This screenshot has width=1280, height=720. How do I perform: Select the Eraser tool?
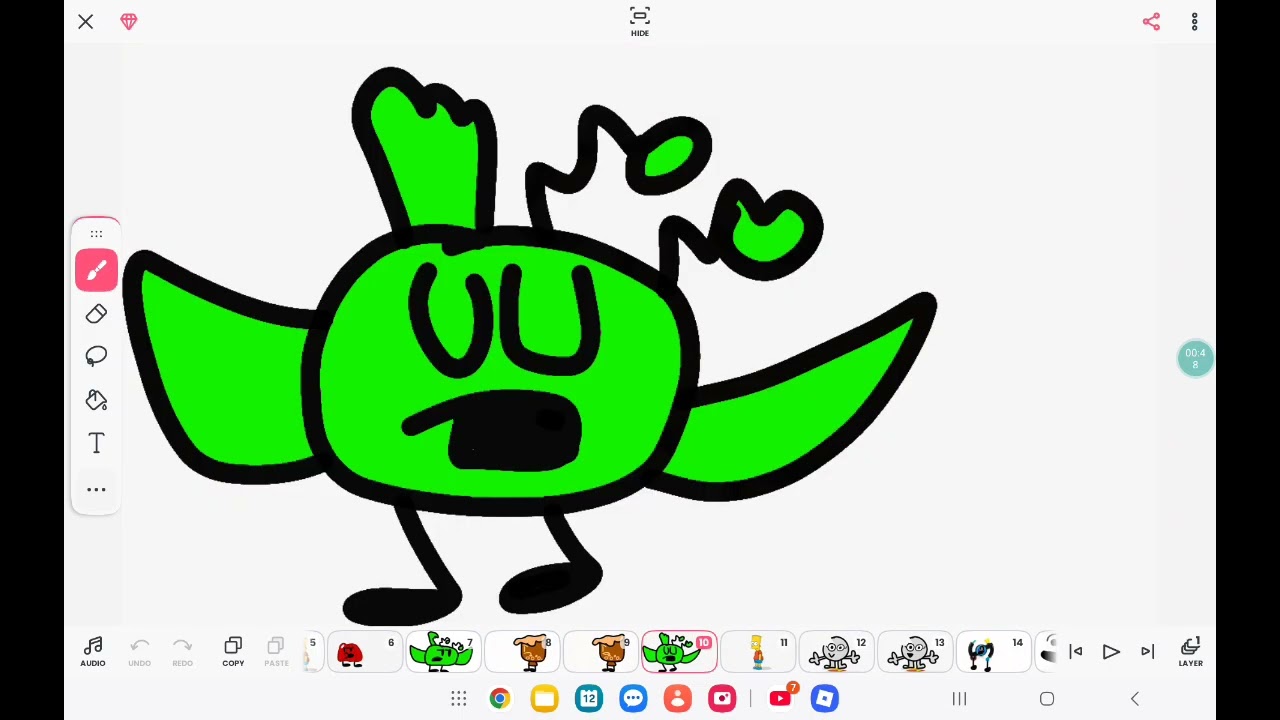[x=96, y=314]
